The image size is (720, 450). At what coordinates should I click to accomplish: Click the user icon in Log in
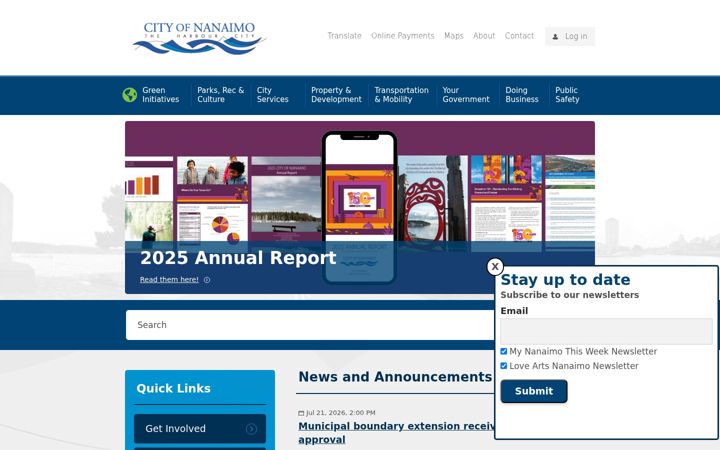click(x=555, y=37)
